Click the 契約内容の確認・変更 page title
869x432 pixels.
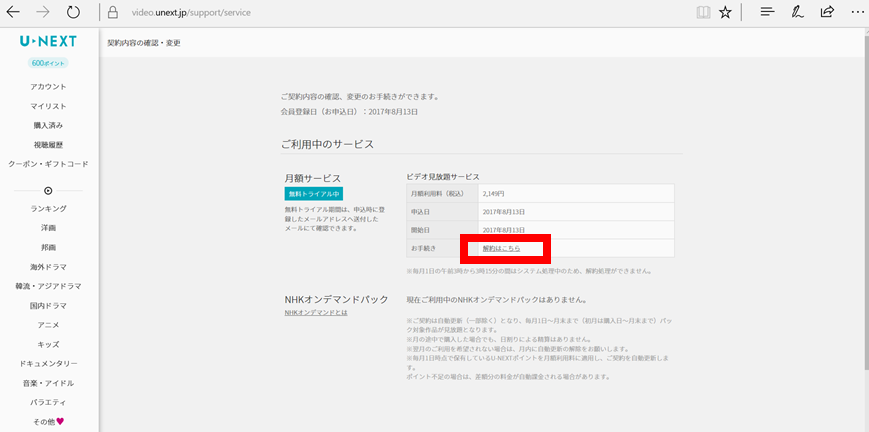tap(144, 43)
